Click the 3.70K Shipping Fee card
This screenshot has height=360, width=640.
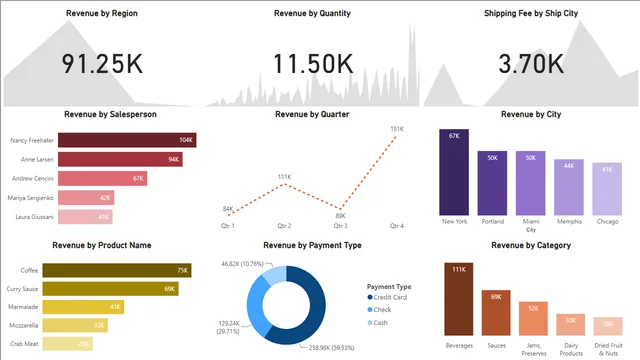pos(531,64)
